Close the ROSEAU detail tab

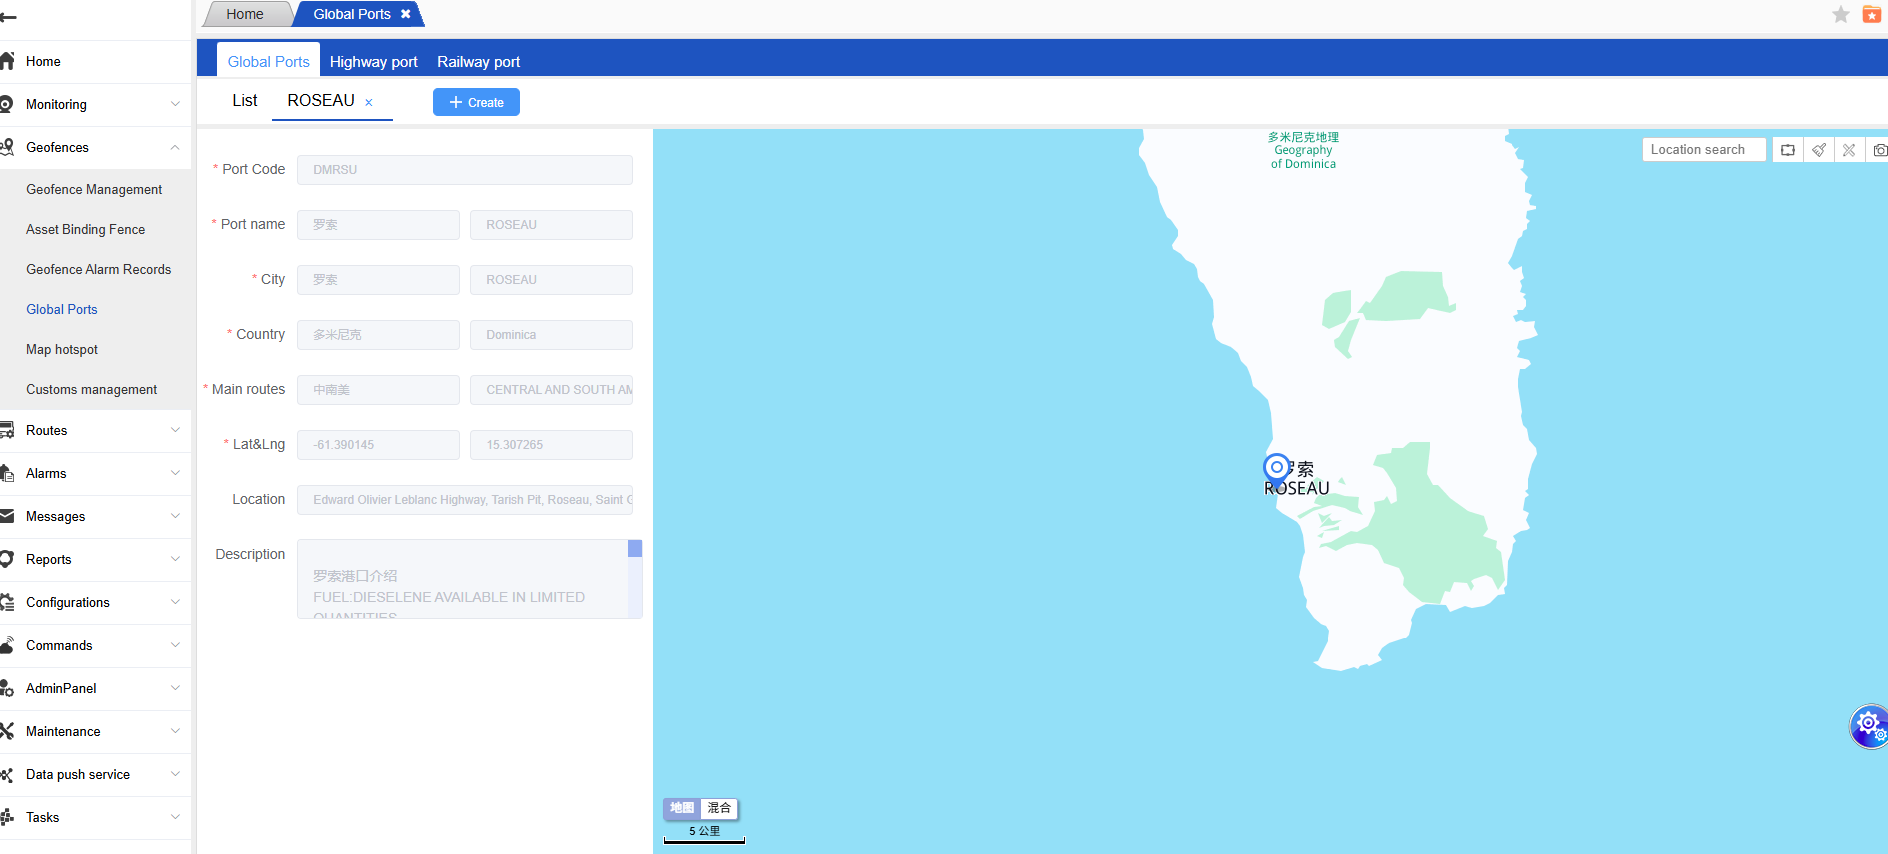point(369,102)
